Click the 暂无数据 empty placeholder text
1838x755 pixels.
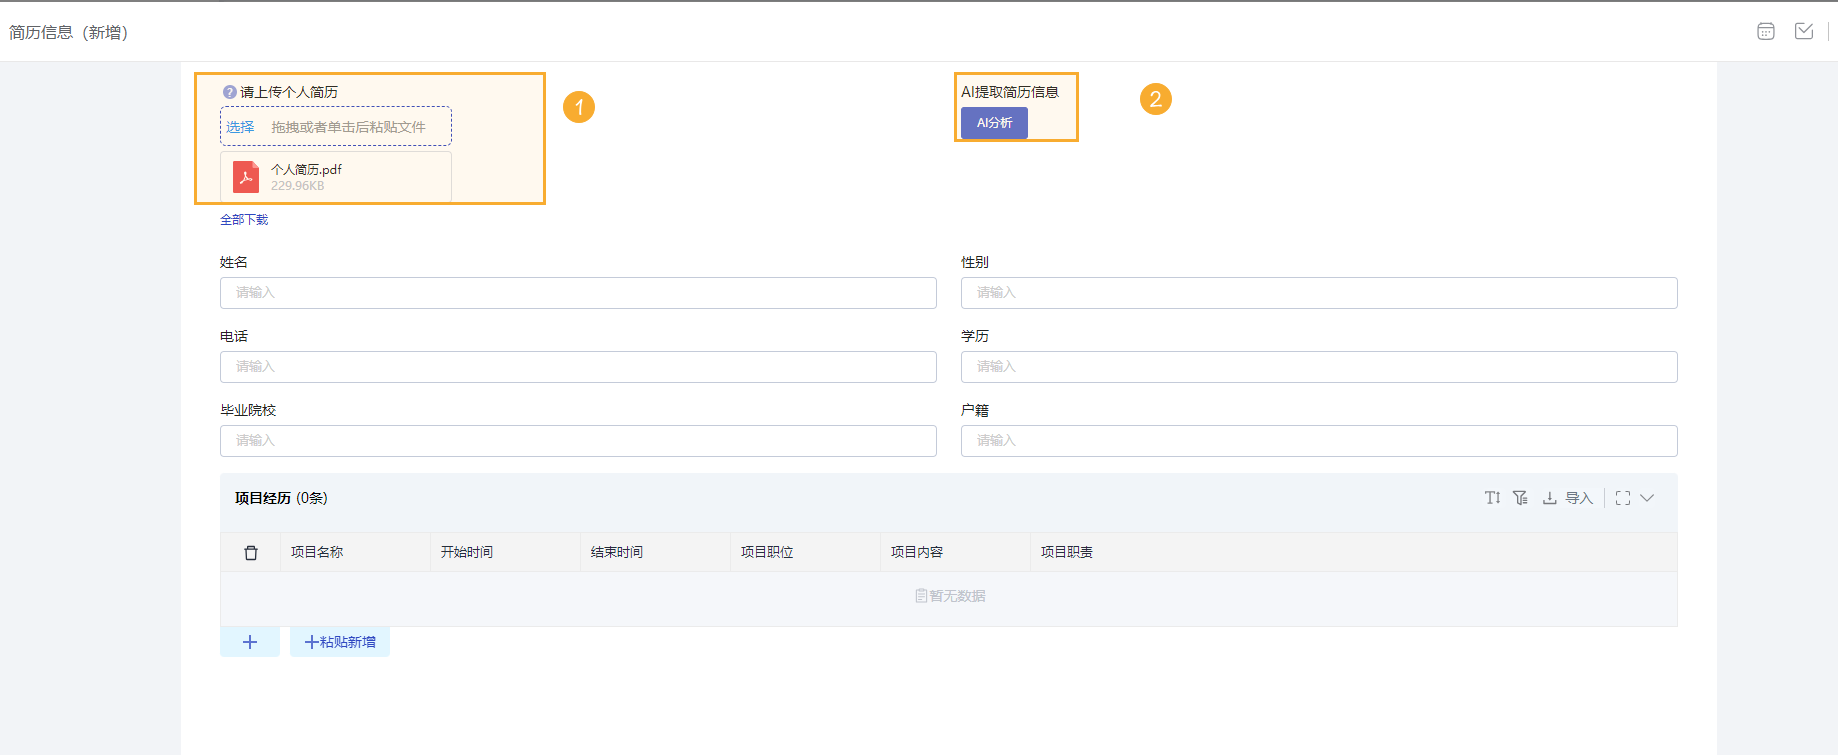[x=950, y=596]
